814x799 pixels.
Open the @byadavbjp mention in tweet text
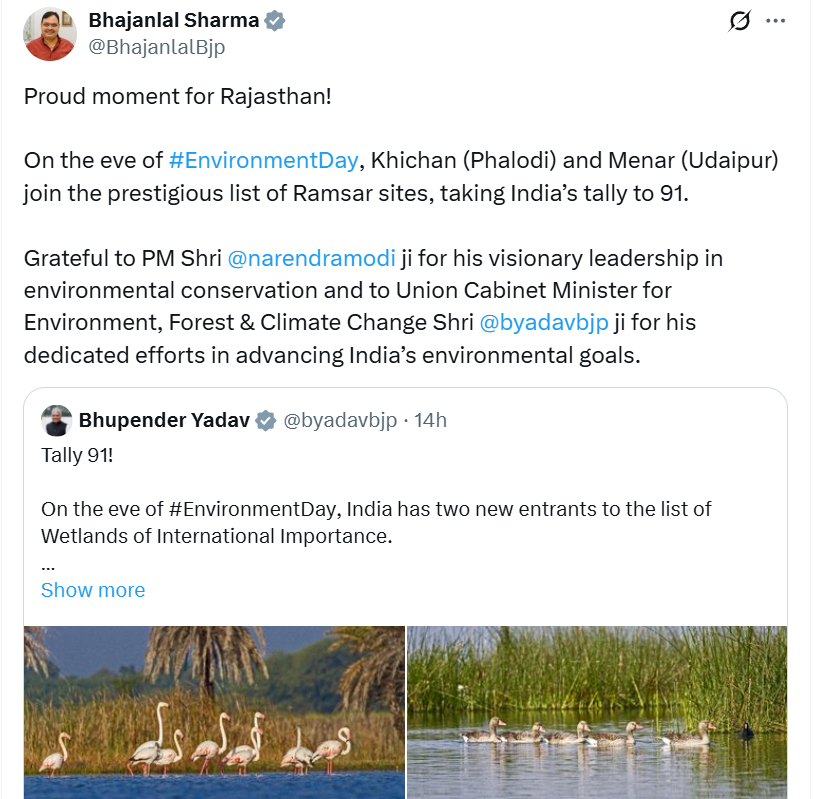(x=544, y=322)
